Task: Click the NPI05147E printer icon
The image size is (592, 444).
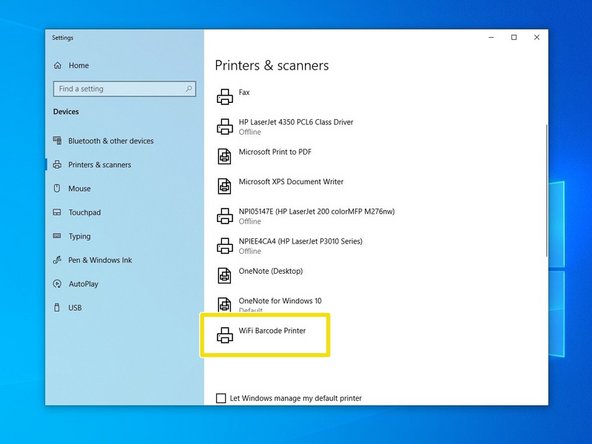Action: click(x=225, y=216)
